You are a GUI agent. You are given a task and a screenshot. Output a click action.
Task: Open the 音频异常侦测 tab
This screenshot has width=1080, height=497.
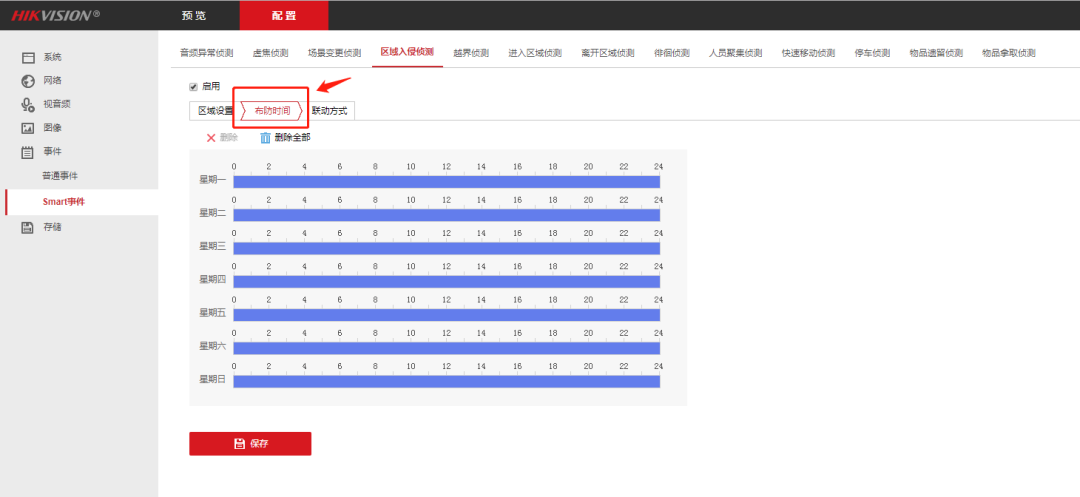[x=206, y=53]
